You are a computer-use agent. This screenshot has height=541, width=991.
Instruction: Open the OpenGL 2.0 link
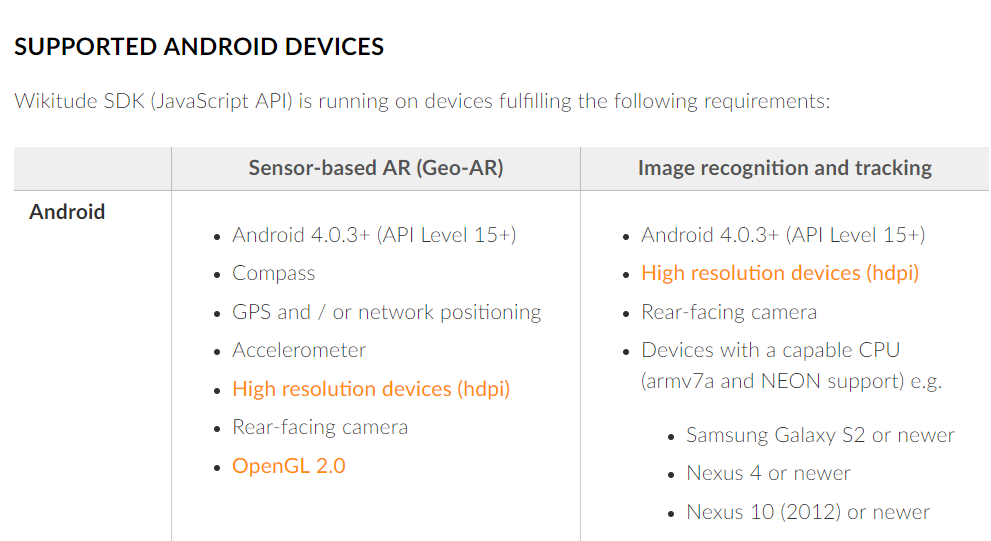[x=289, y=466]
